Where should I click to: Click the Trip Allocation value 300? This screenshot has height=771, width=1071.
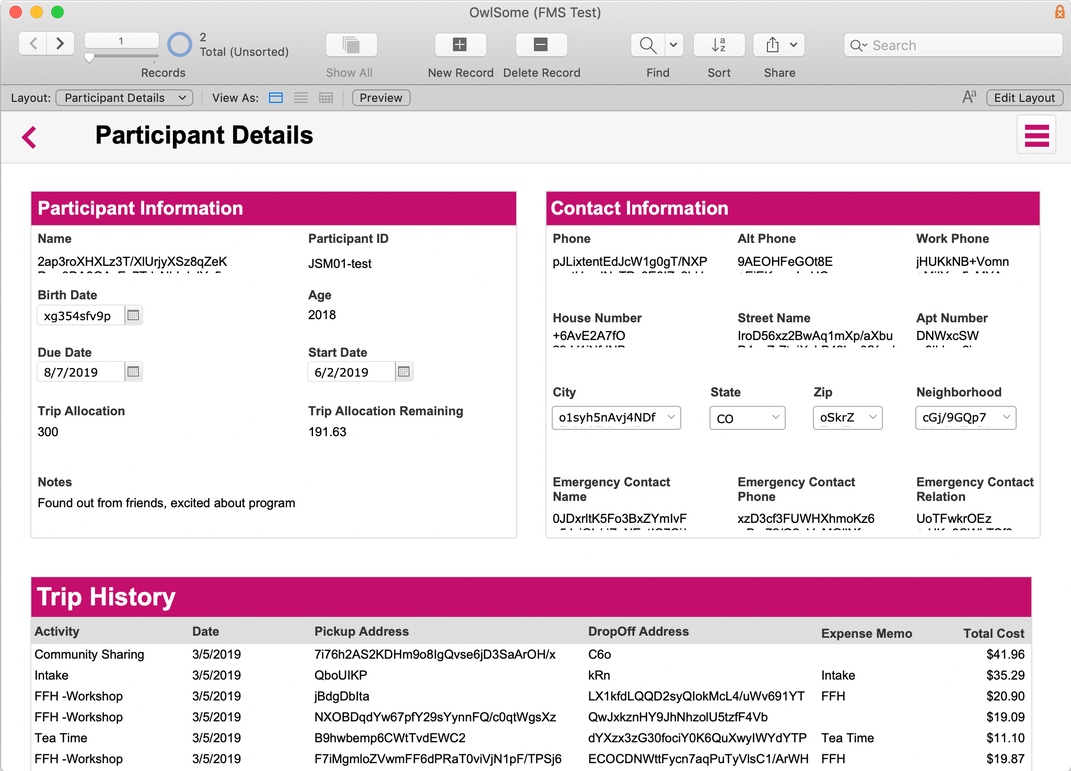[x=48, y=432]
